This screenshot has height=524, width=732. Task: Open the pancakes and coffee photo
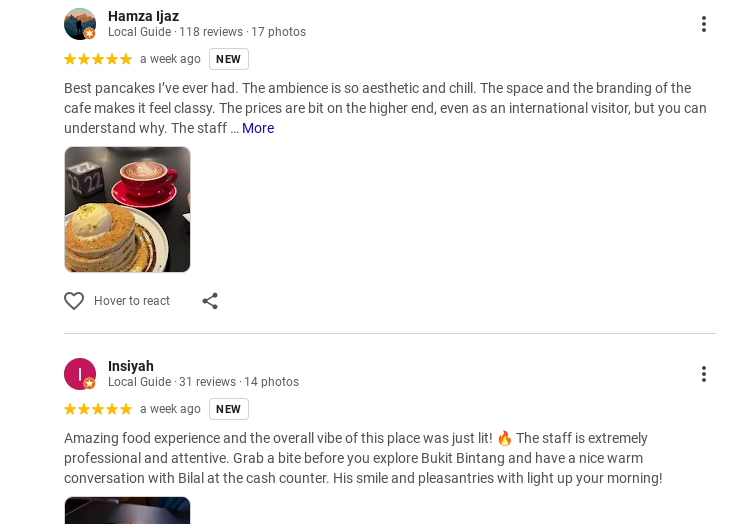pos(127,209)
